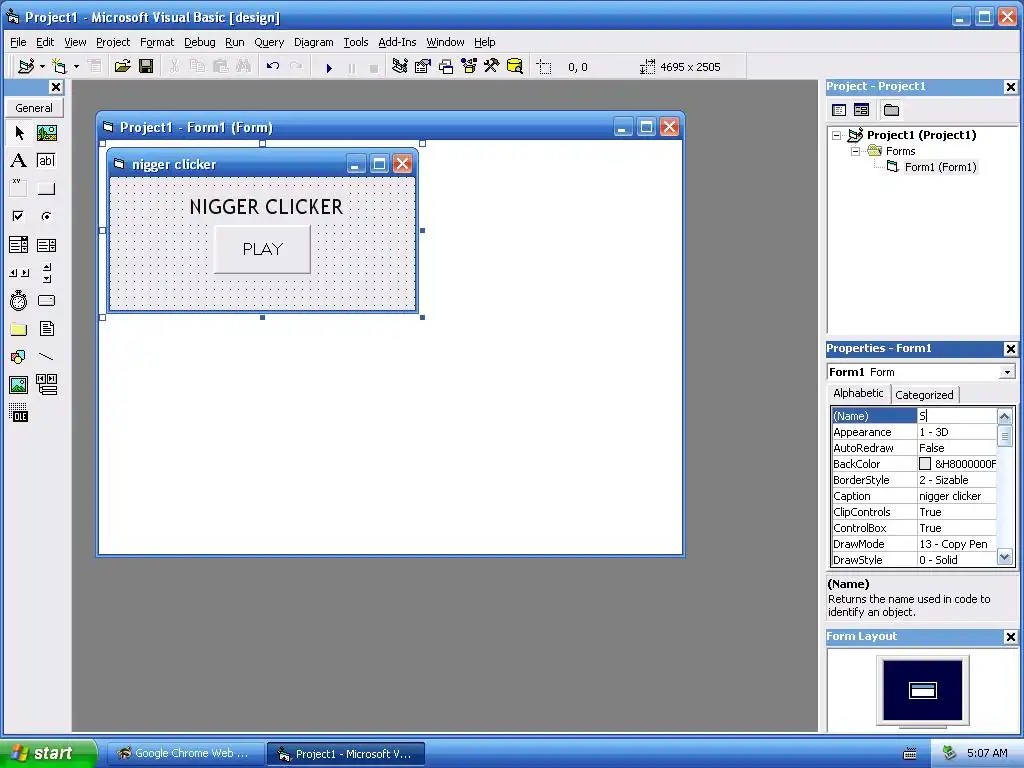Click Project1 Visual Basic taskbar button
Viewport: 1024px width, 768px height.
[346, 754]
